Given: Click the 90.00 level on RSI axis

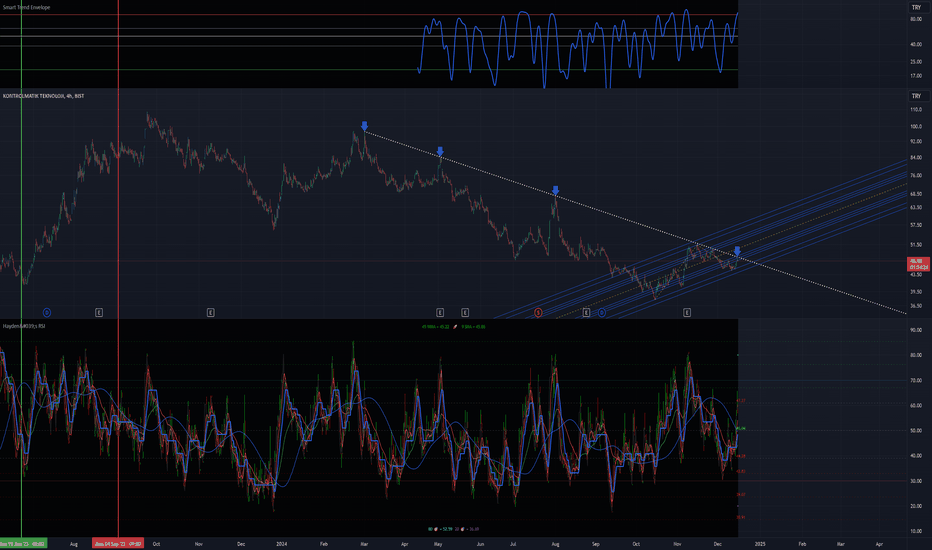Looking at the screenshot, I should pyautogui.click(x=916, y=330).
